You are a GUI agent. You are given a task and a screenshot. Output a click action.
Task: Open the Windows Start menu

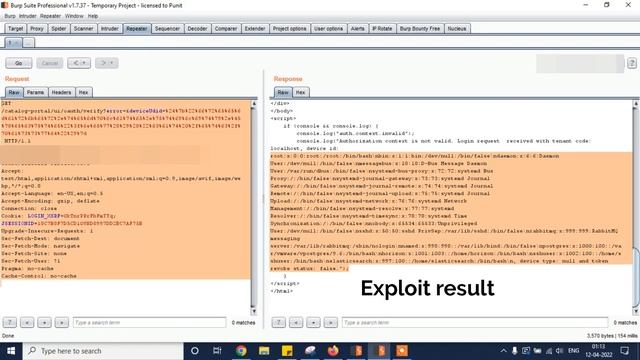tap(11, 351)
